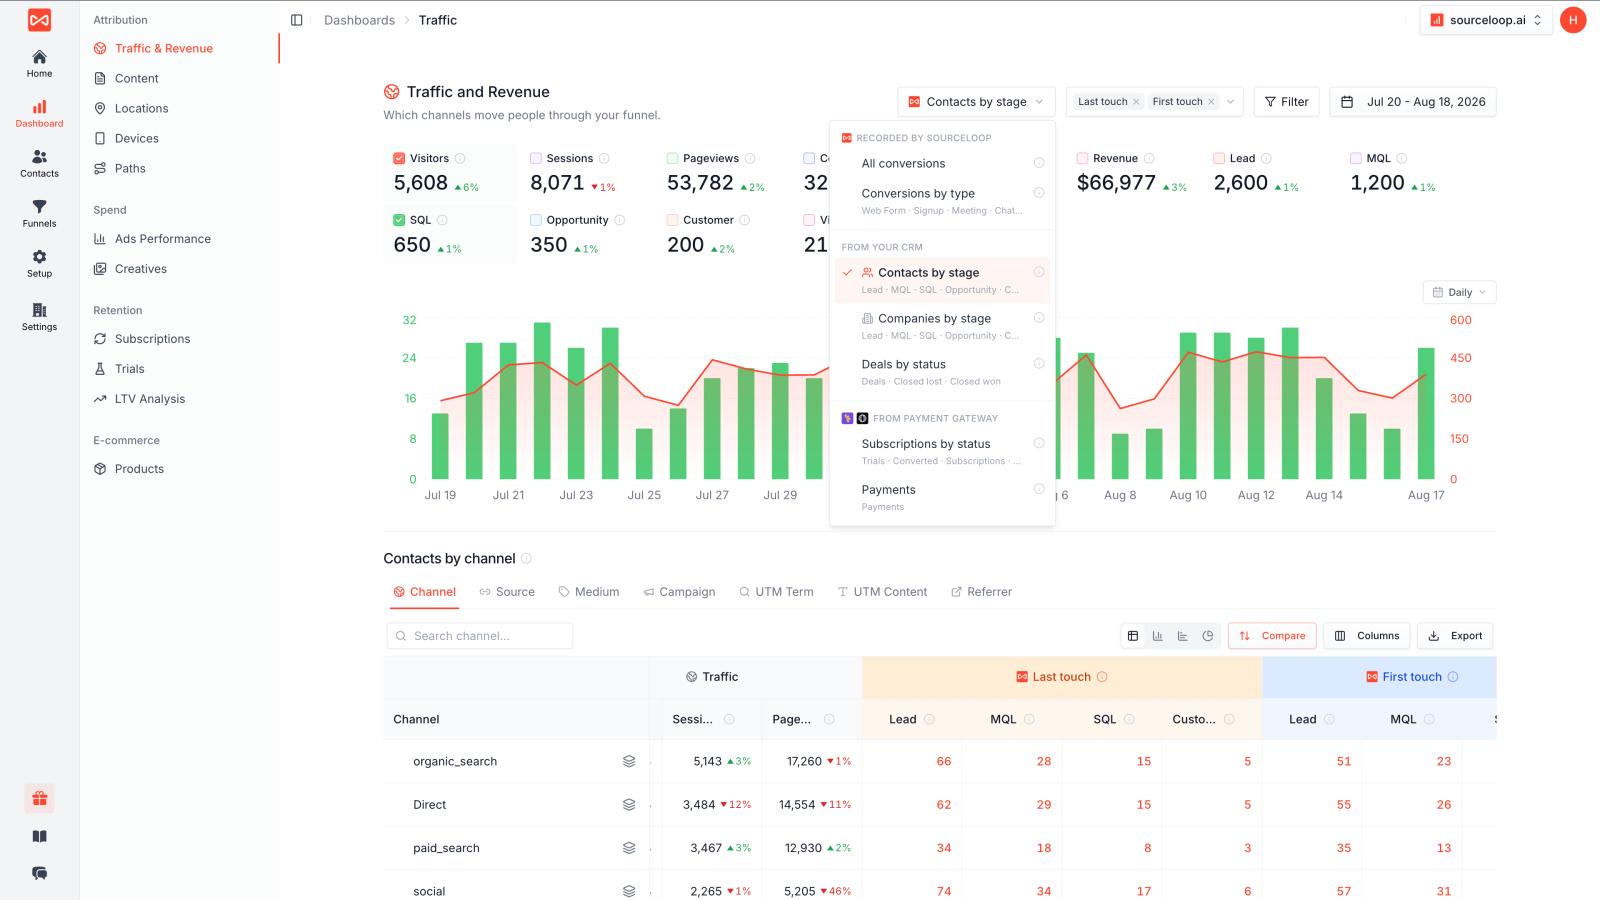Select Subscriptions by status option
The image size is (1600, 900).
[x=942, y=451]
